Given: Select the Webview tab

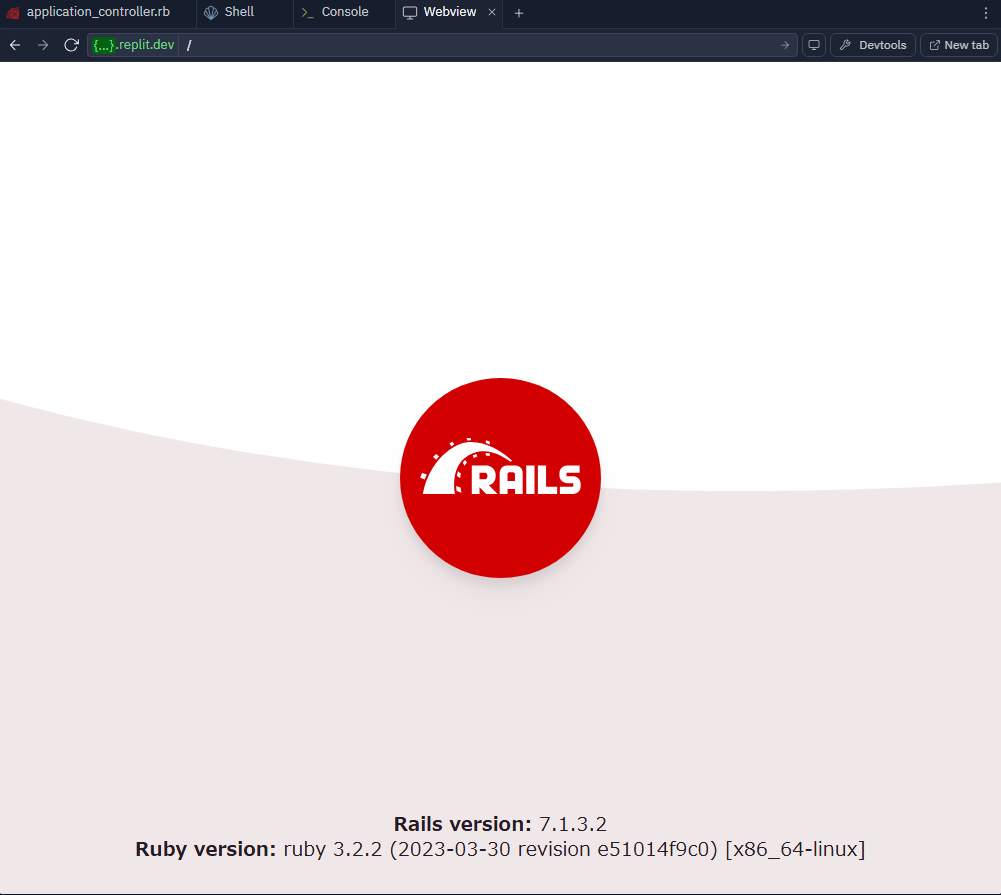Looking at the screenshot, I should (x=449, y=12).
